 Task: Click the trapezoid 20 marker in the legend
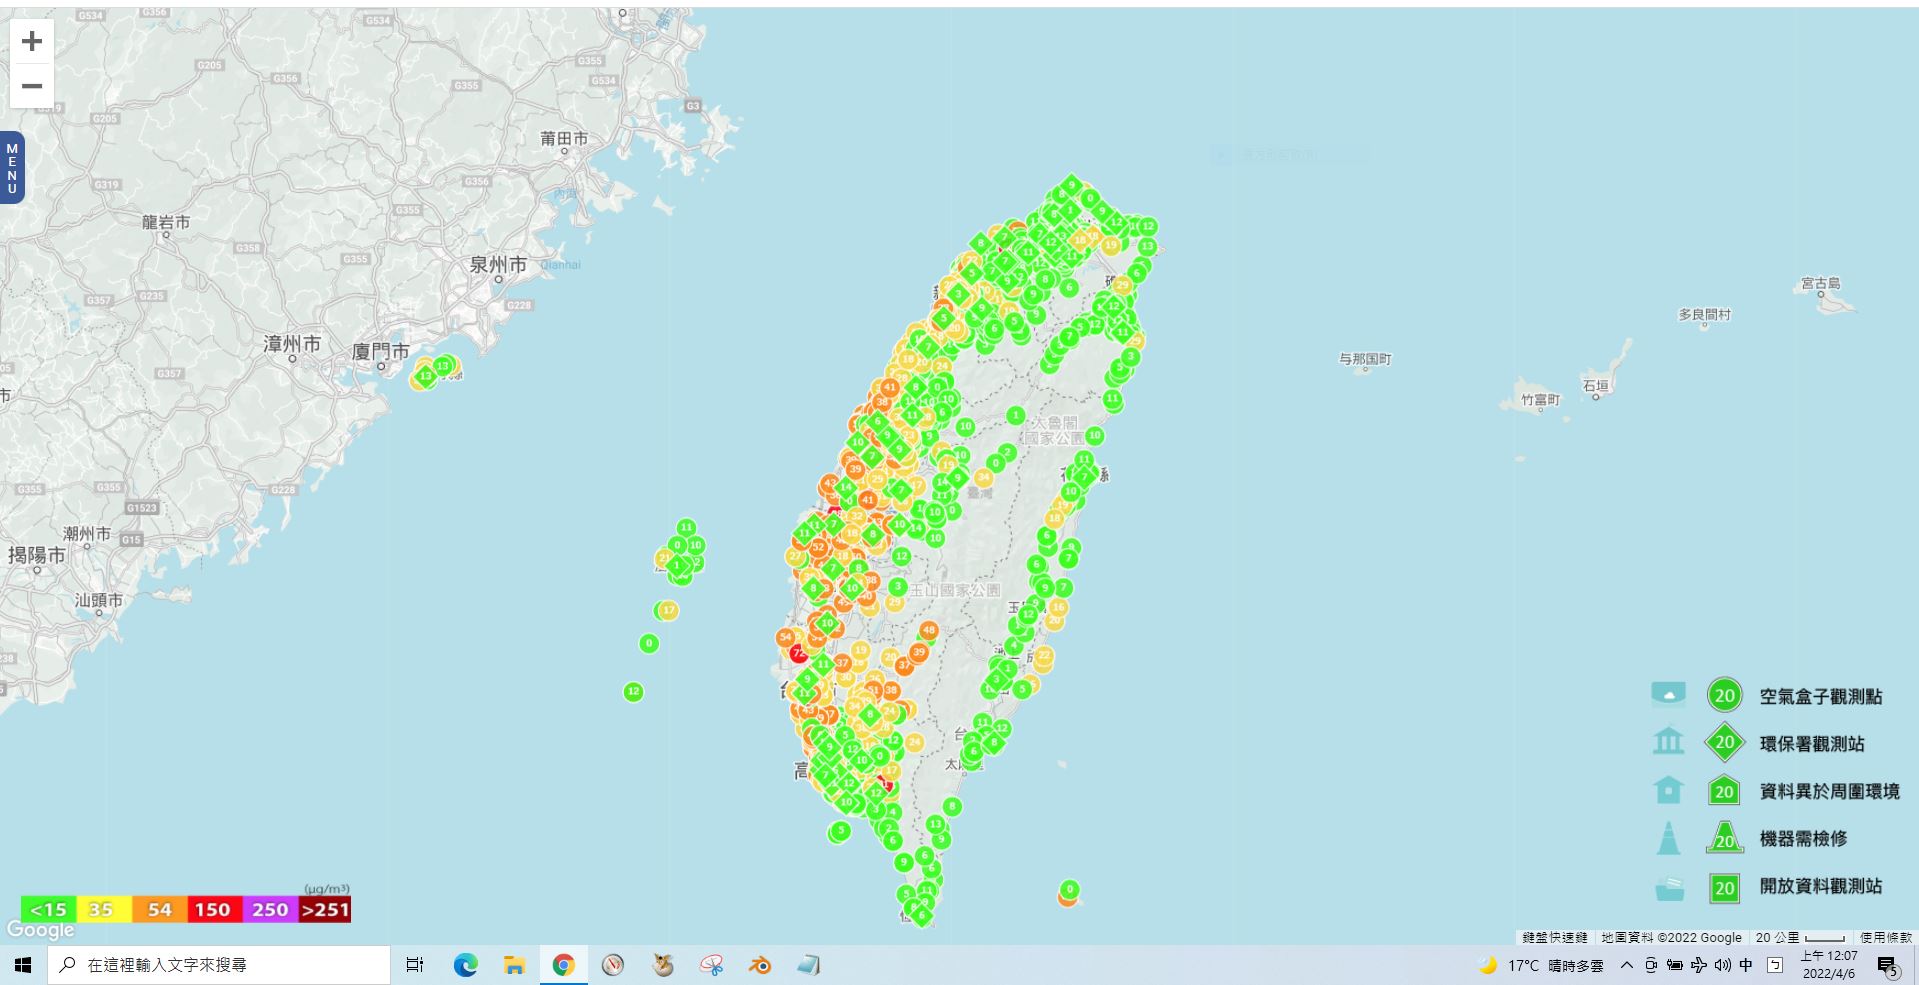[1724, 838]
